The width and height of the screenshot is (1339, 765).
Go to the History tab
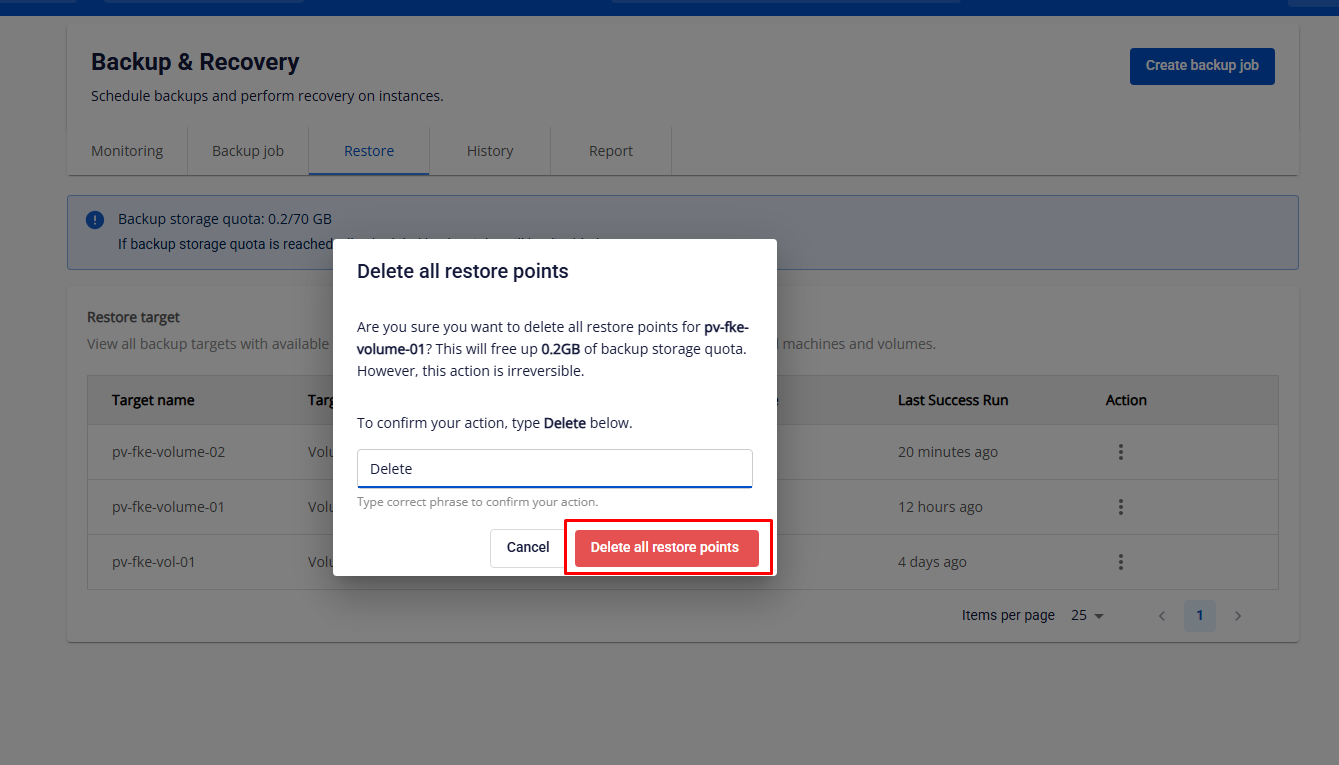coord(490,151)
